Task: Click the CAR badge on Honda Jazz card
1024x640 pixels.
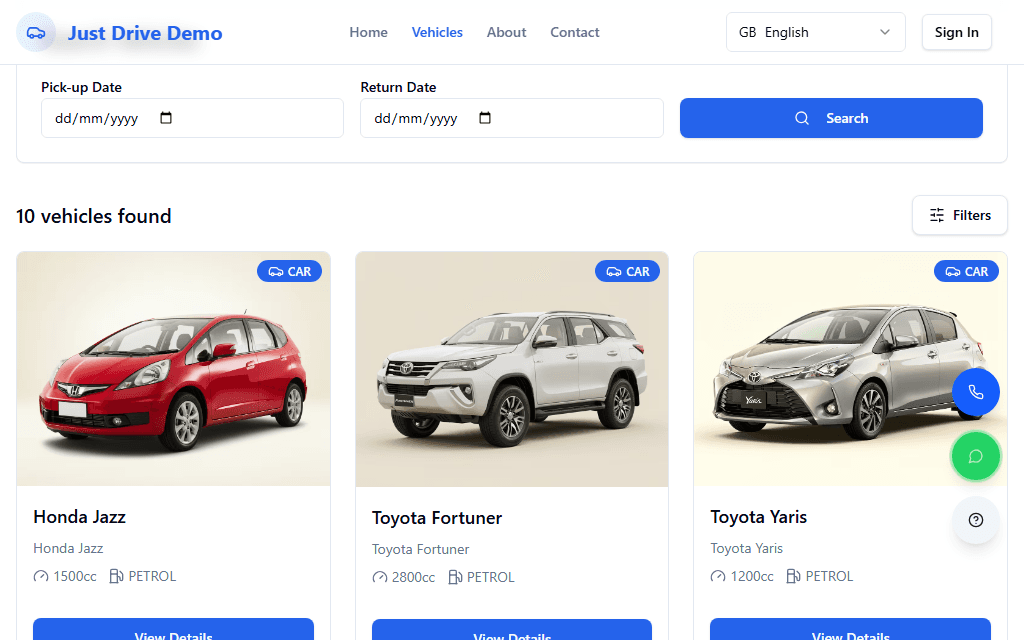Action: click(x=289, y=271)
